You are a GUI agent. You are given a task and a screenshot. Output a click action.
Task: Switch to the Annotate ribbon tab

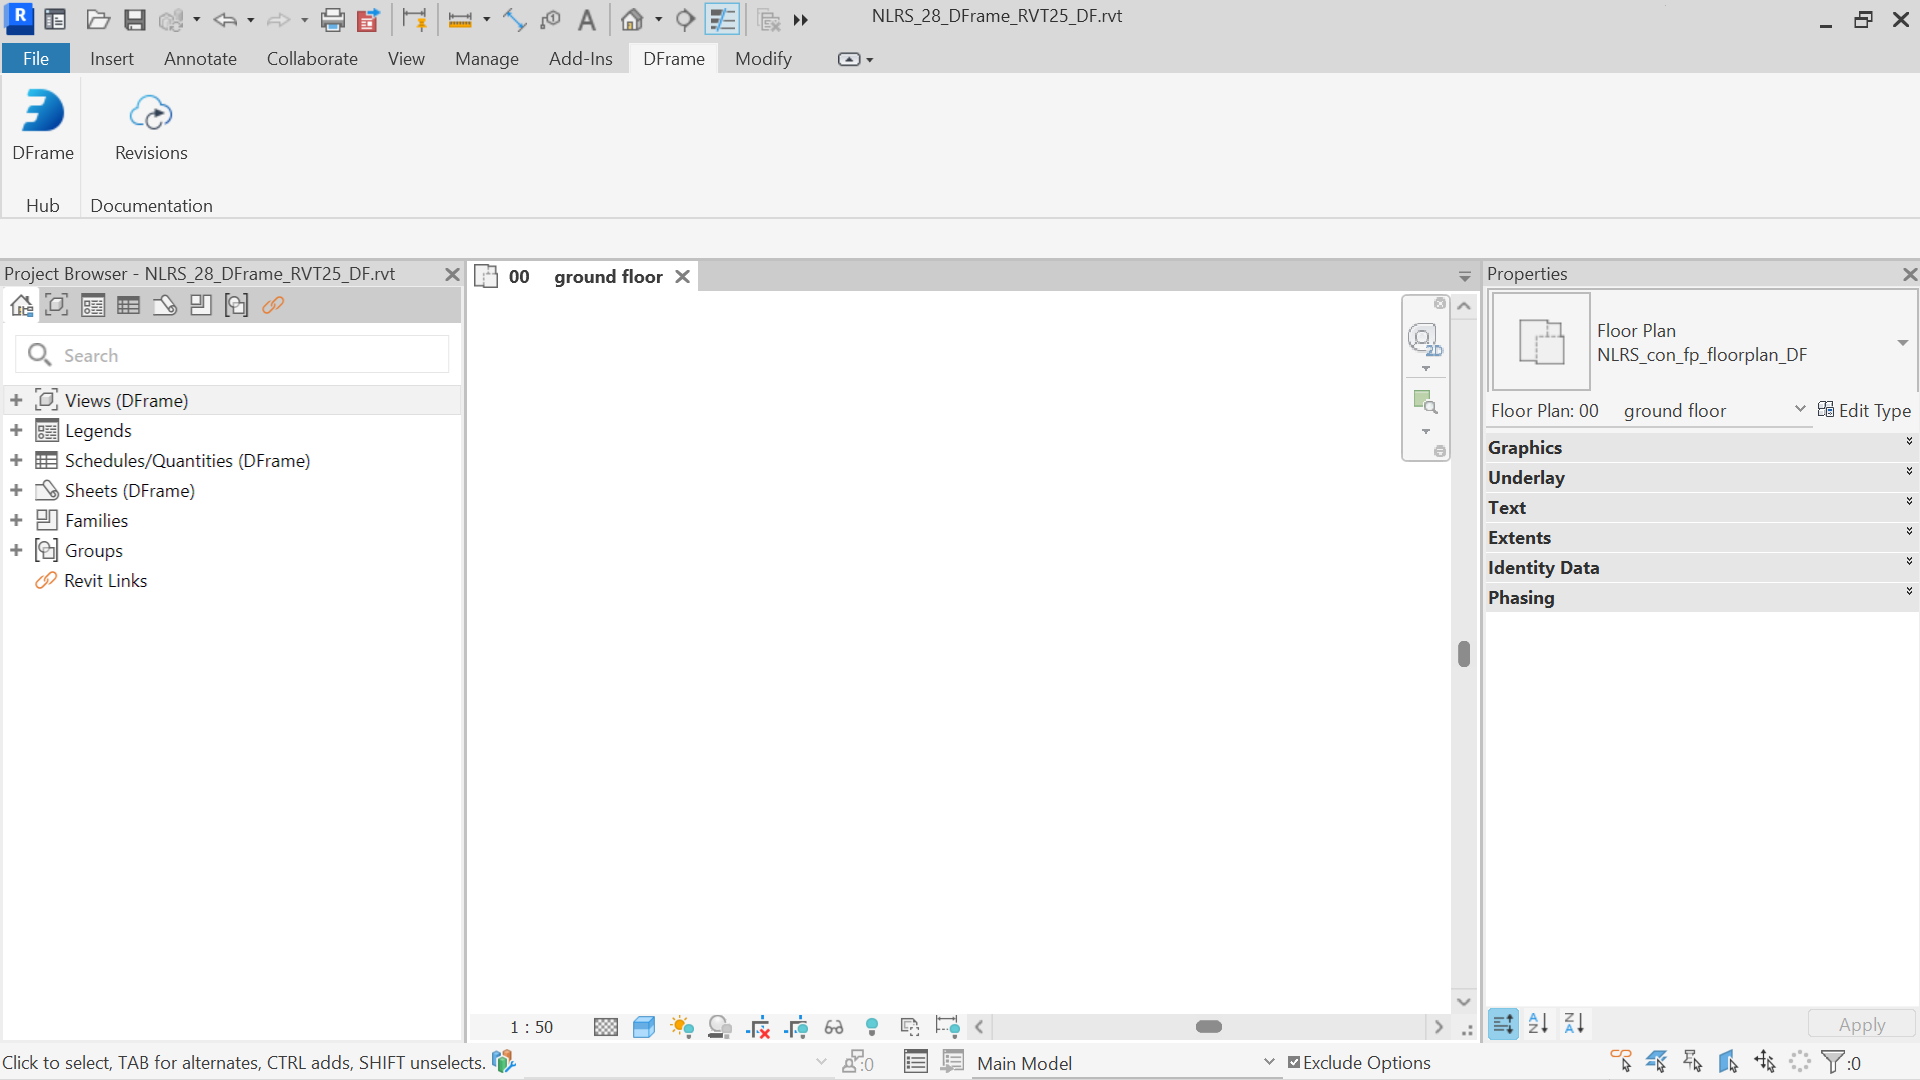200,58
